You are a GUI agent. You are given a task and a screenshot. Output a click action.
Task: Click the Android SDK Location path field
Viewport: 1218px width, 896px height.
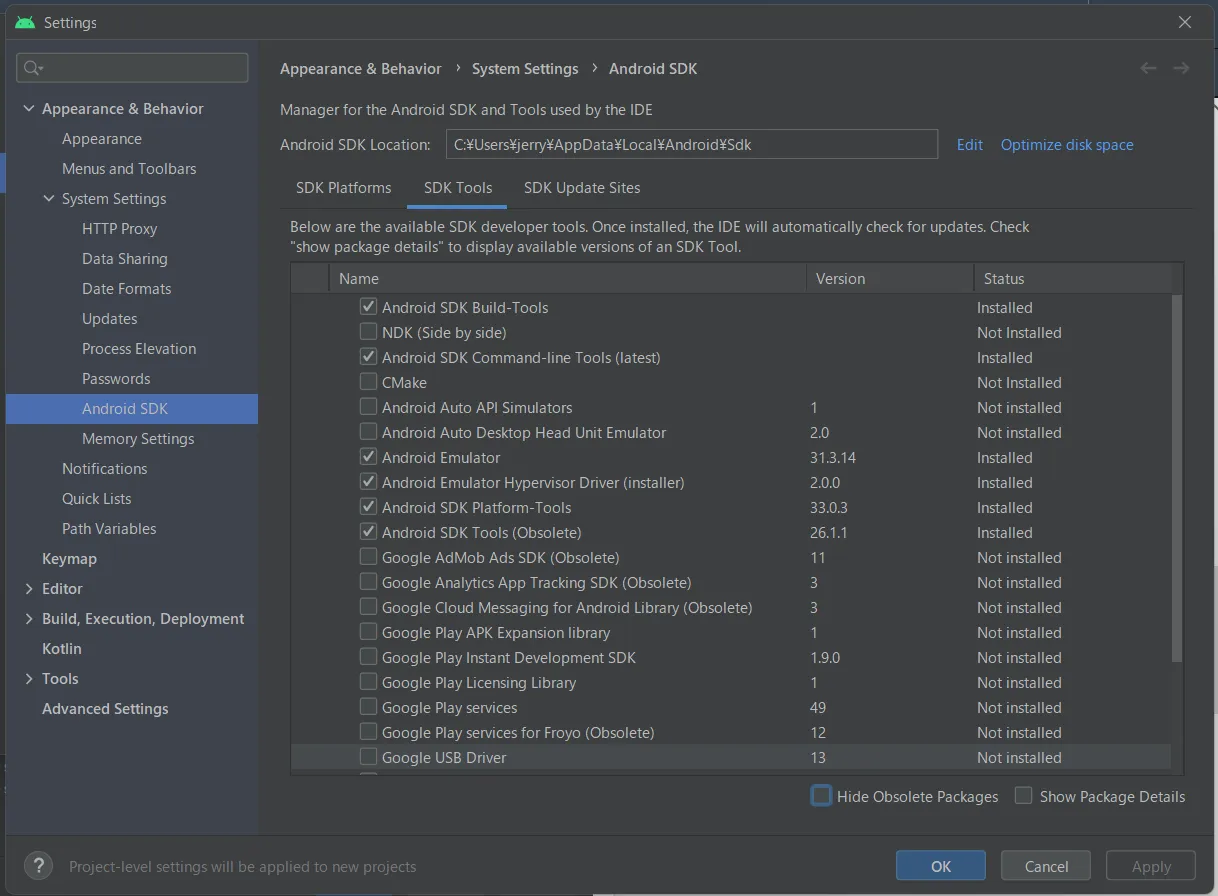pyautogui.click(x=692, y=144)
